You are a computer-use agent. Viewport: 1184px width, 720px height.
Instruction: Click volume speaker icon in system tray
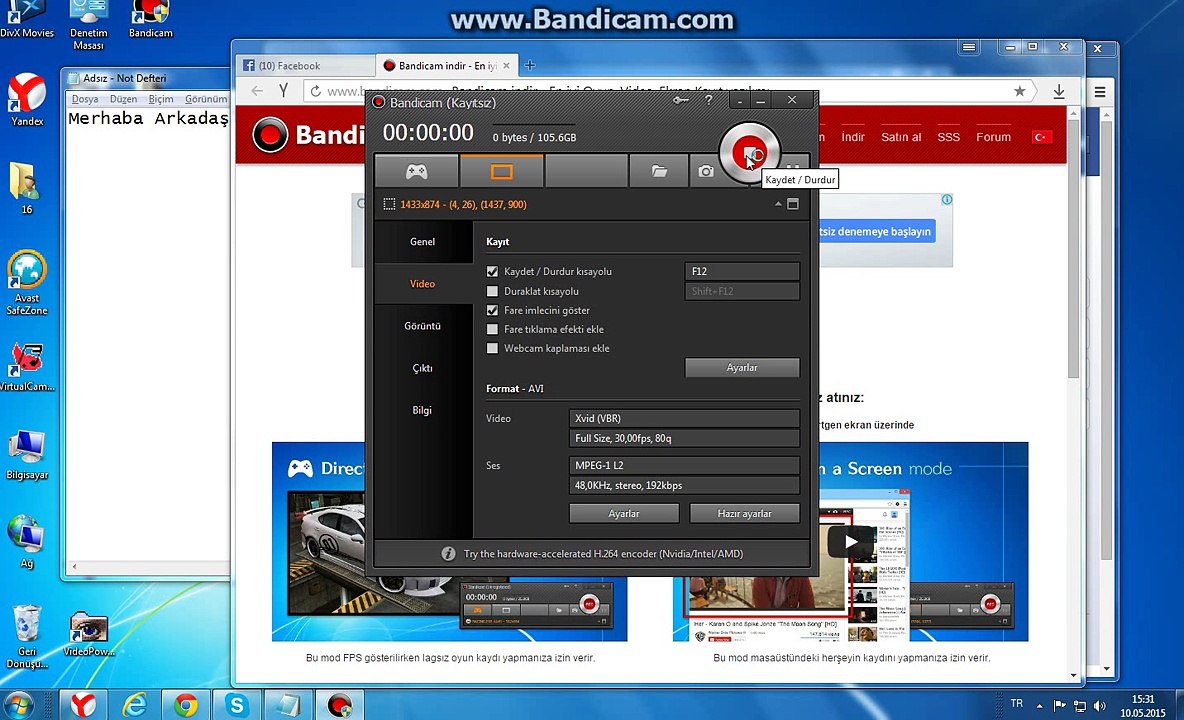point(1099,706)
